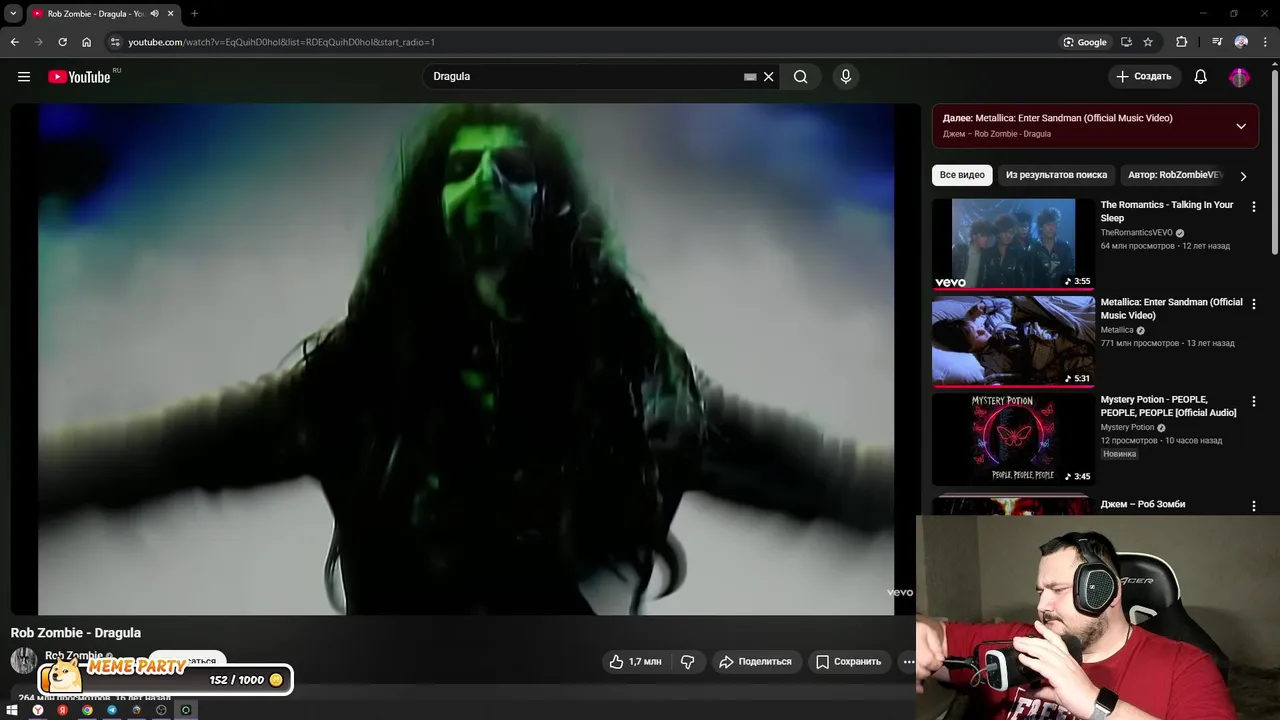The height and width of the screenshot is (720, 1280).
Task: Start voice search with the microphone
Action: 846,77
